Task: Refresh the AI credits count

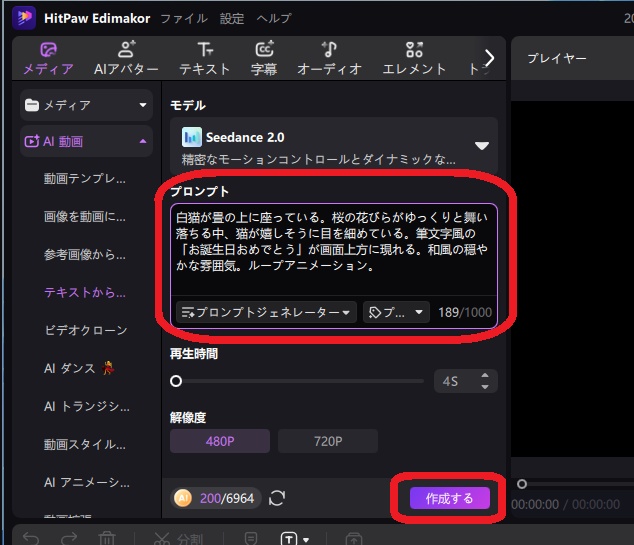Action: tap(277, 498)
